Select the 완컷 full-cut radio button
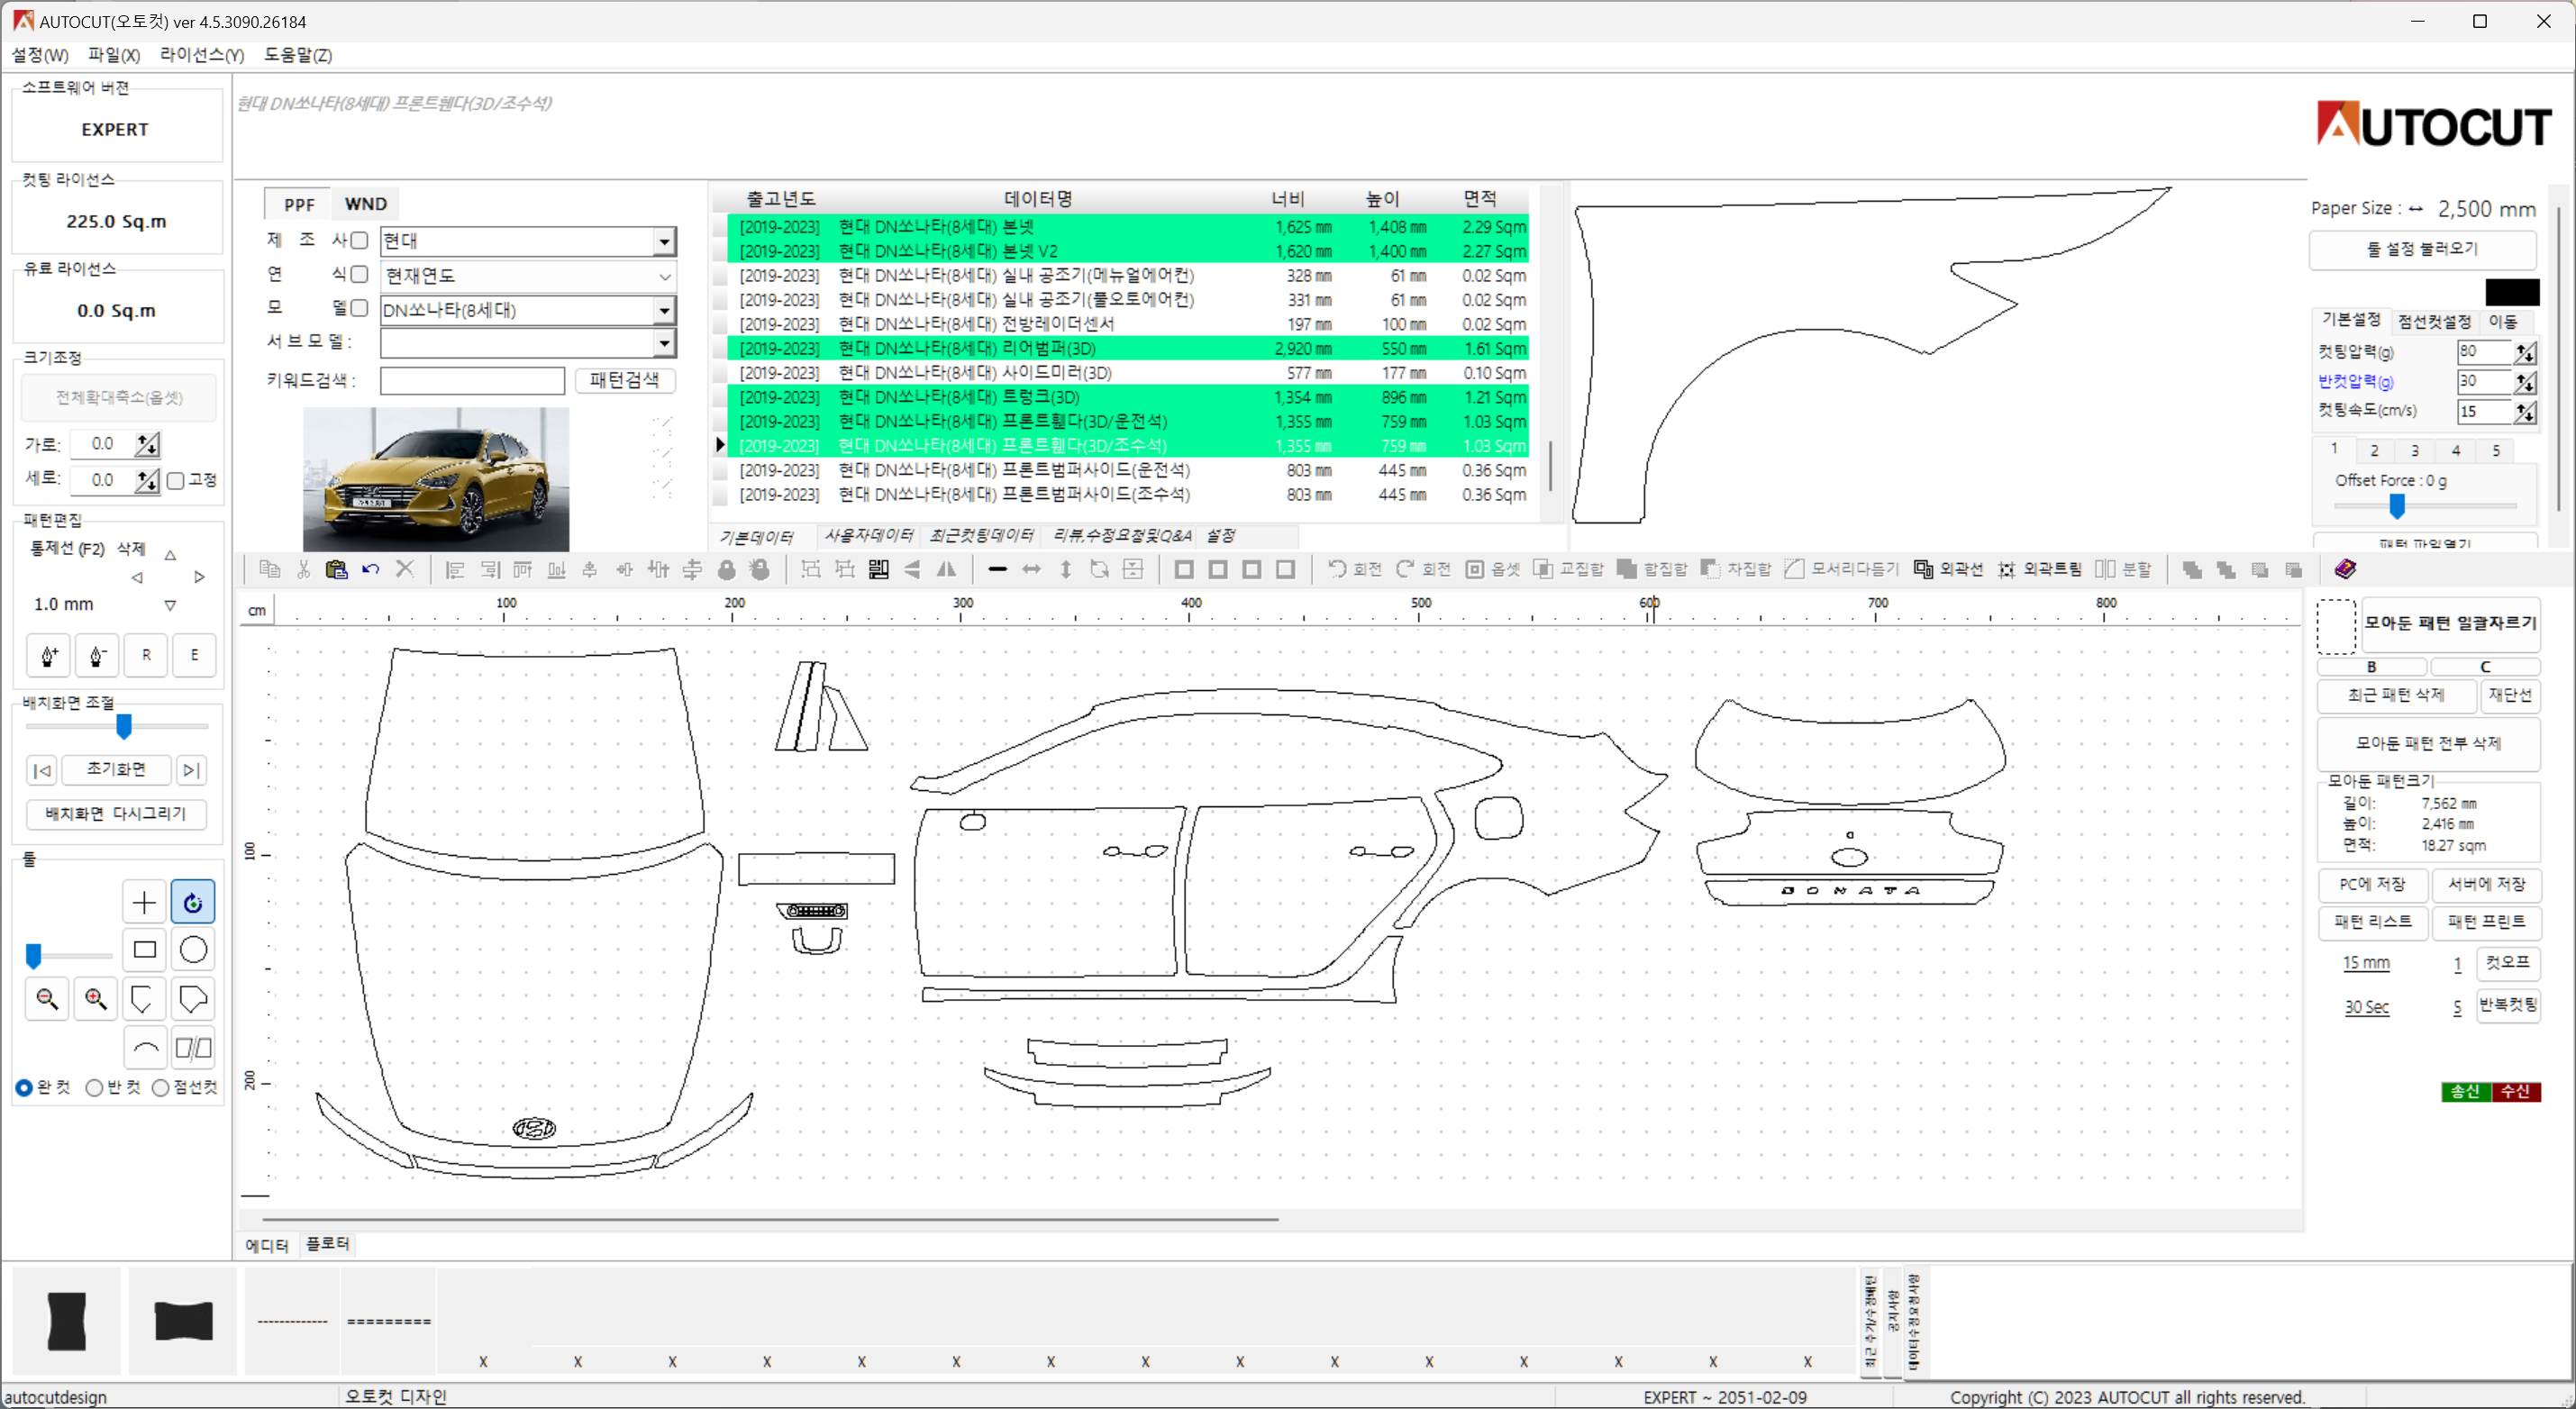This screenshot has width=2576, height=1409. click(24, 1088)
